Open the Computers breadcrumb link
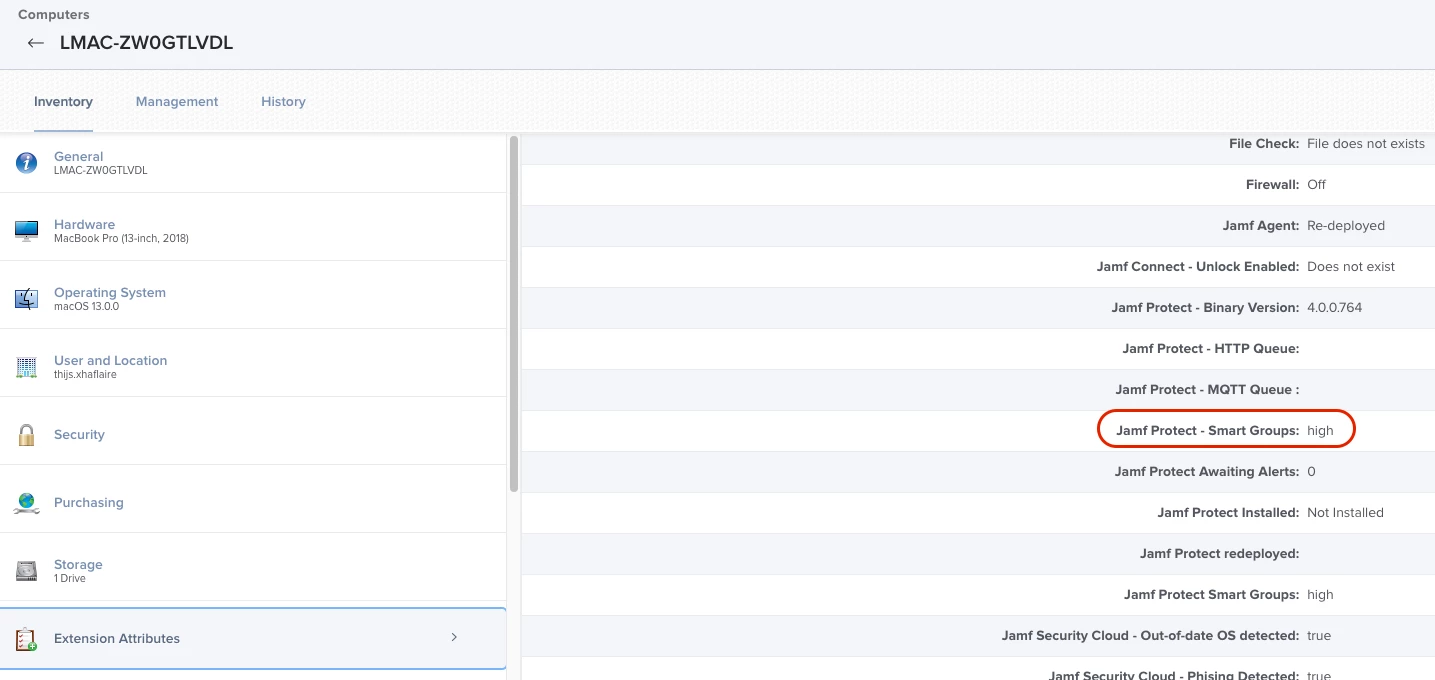This screenshot has height=680, width=1435. pyautogui.click(x=54, y=15)
